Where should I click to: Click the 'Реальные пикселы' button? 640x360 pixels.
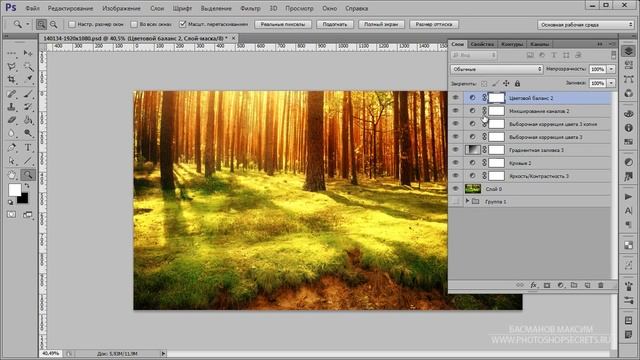coord(283,24)
